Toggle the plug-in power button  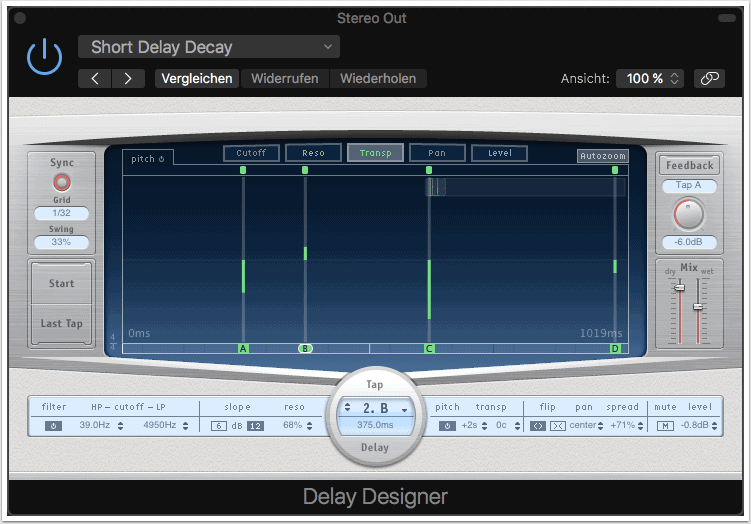tap(44, 58)
